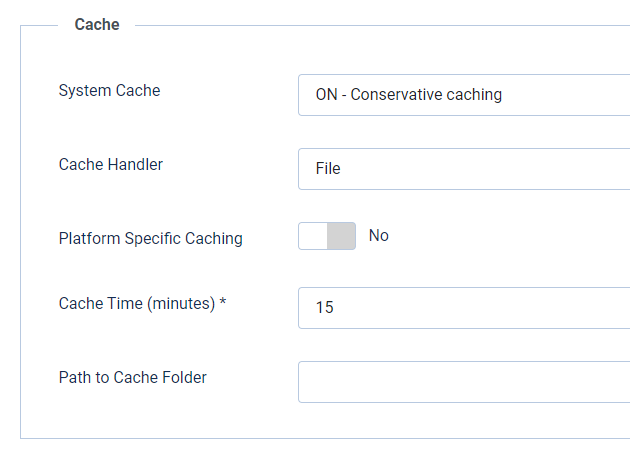The width and height of the screenshot is (630, 454).
Task: Expand the Cache Handler dropdown
Action: coord(464,169)
